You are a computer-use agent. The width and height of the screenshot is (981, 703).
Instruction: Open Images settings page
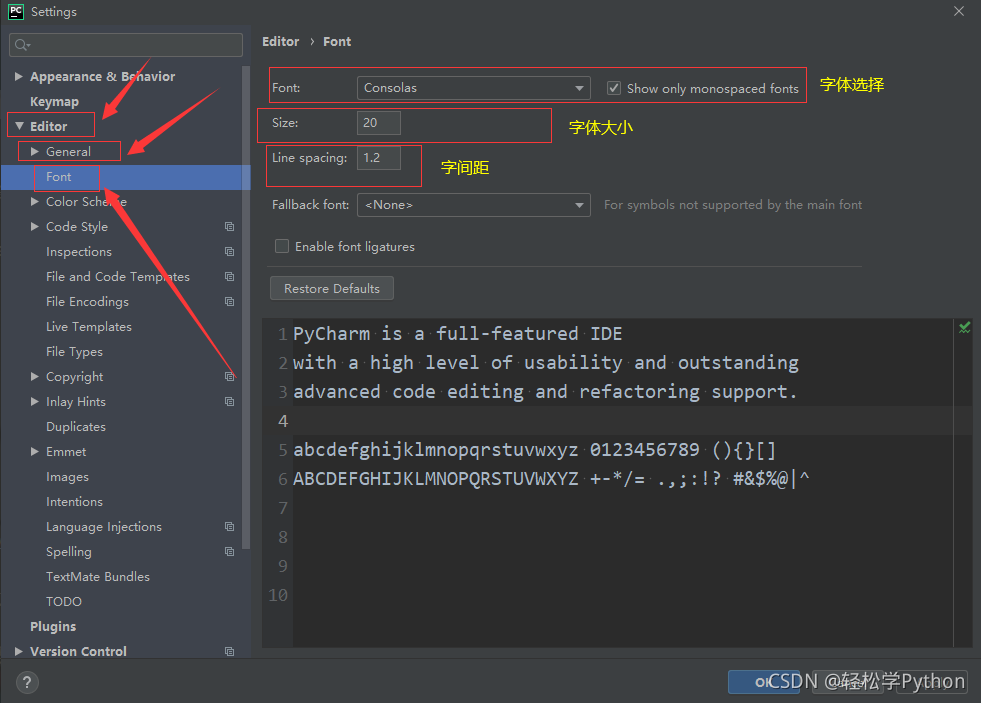pos(67,477)
